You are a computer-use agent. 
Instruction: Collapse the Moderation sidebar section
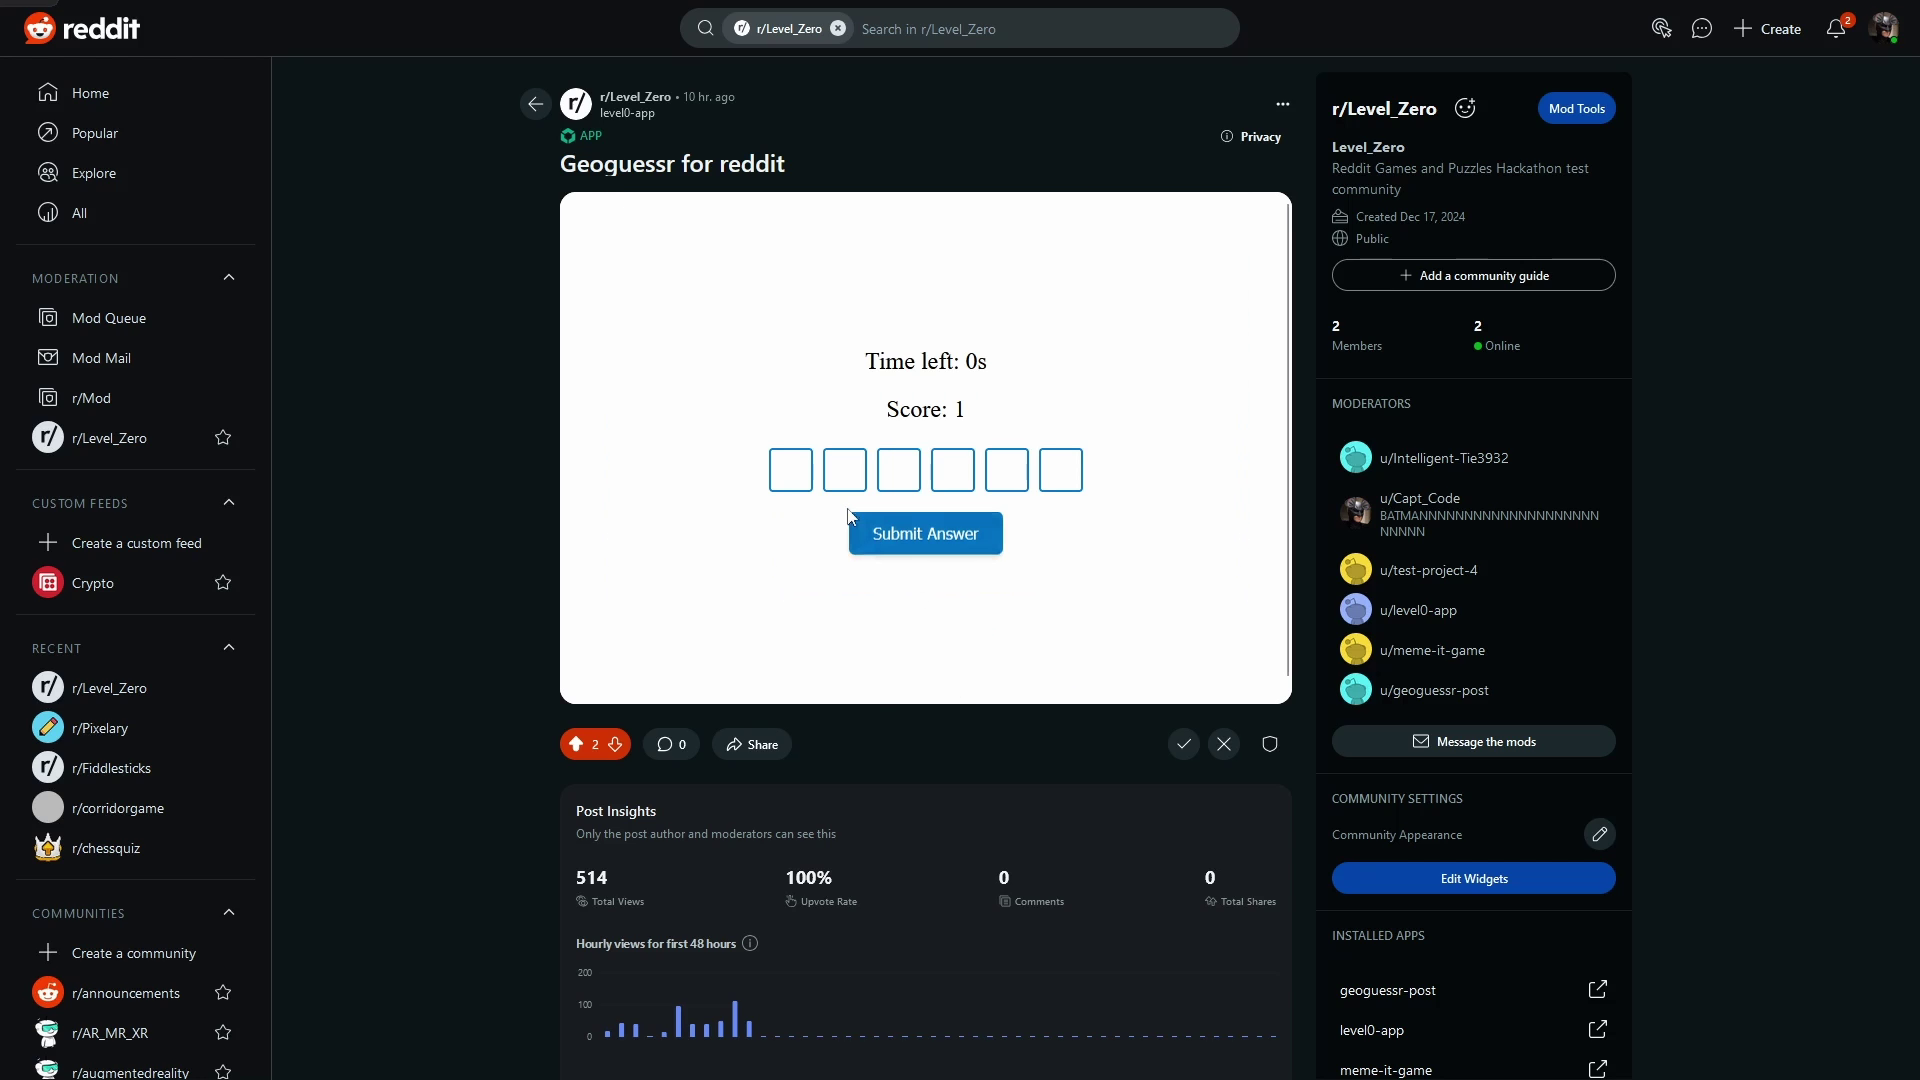229,278
